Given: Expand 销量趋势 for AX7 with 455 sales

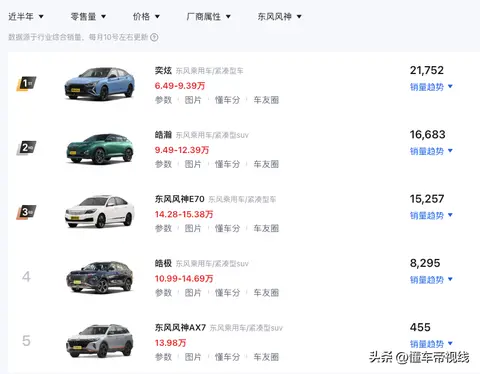Looking at the screenshot, I should click(x=431, y=344).
